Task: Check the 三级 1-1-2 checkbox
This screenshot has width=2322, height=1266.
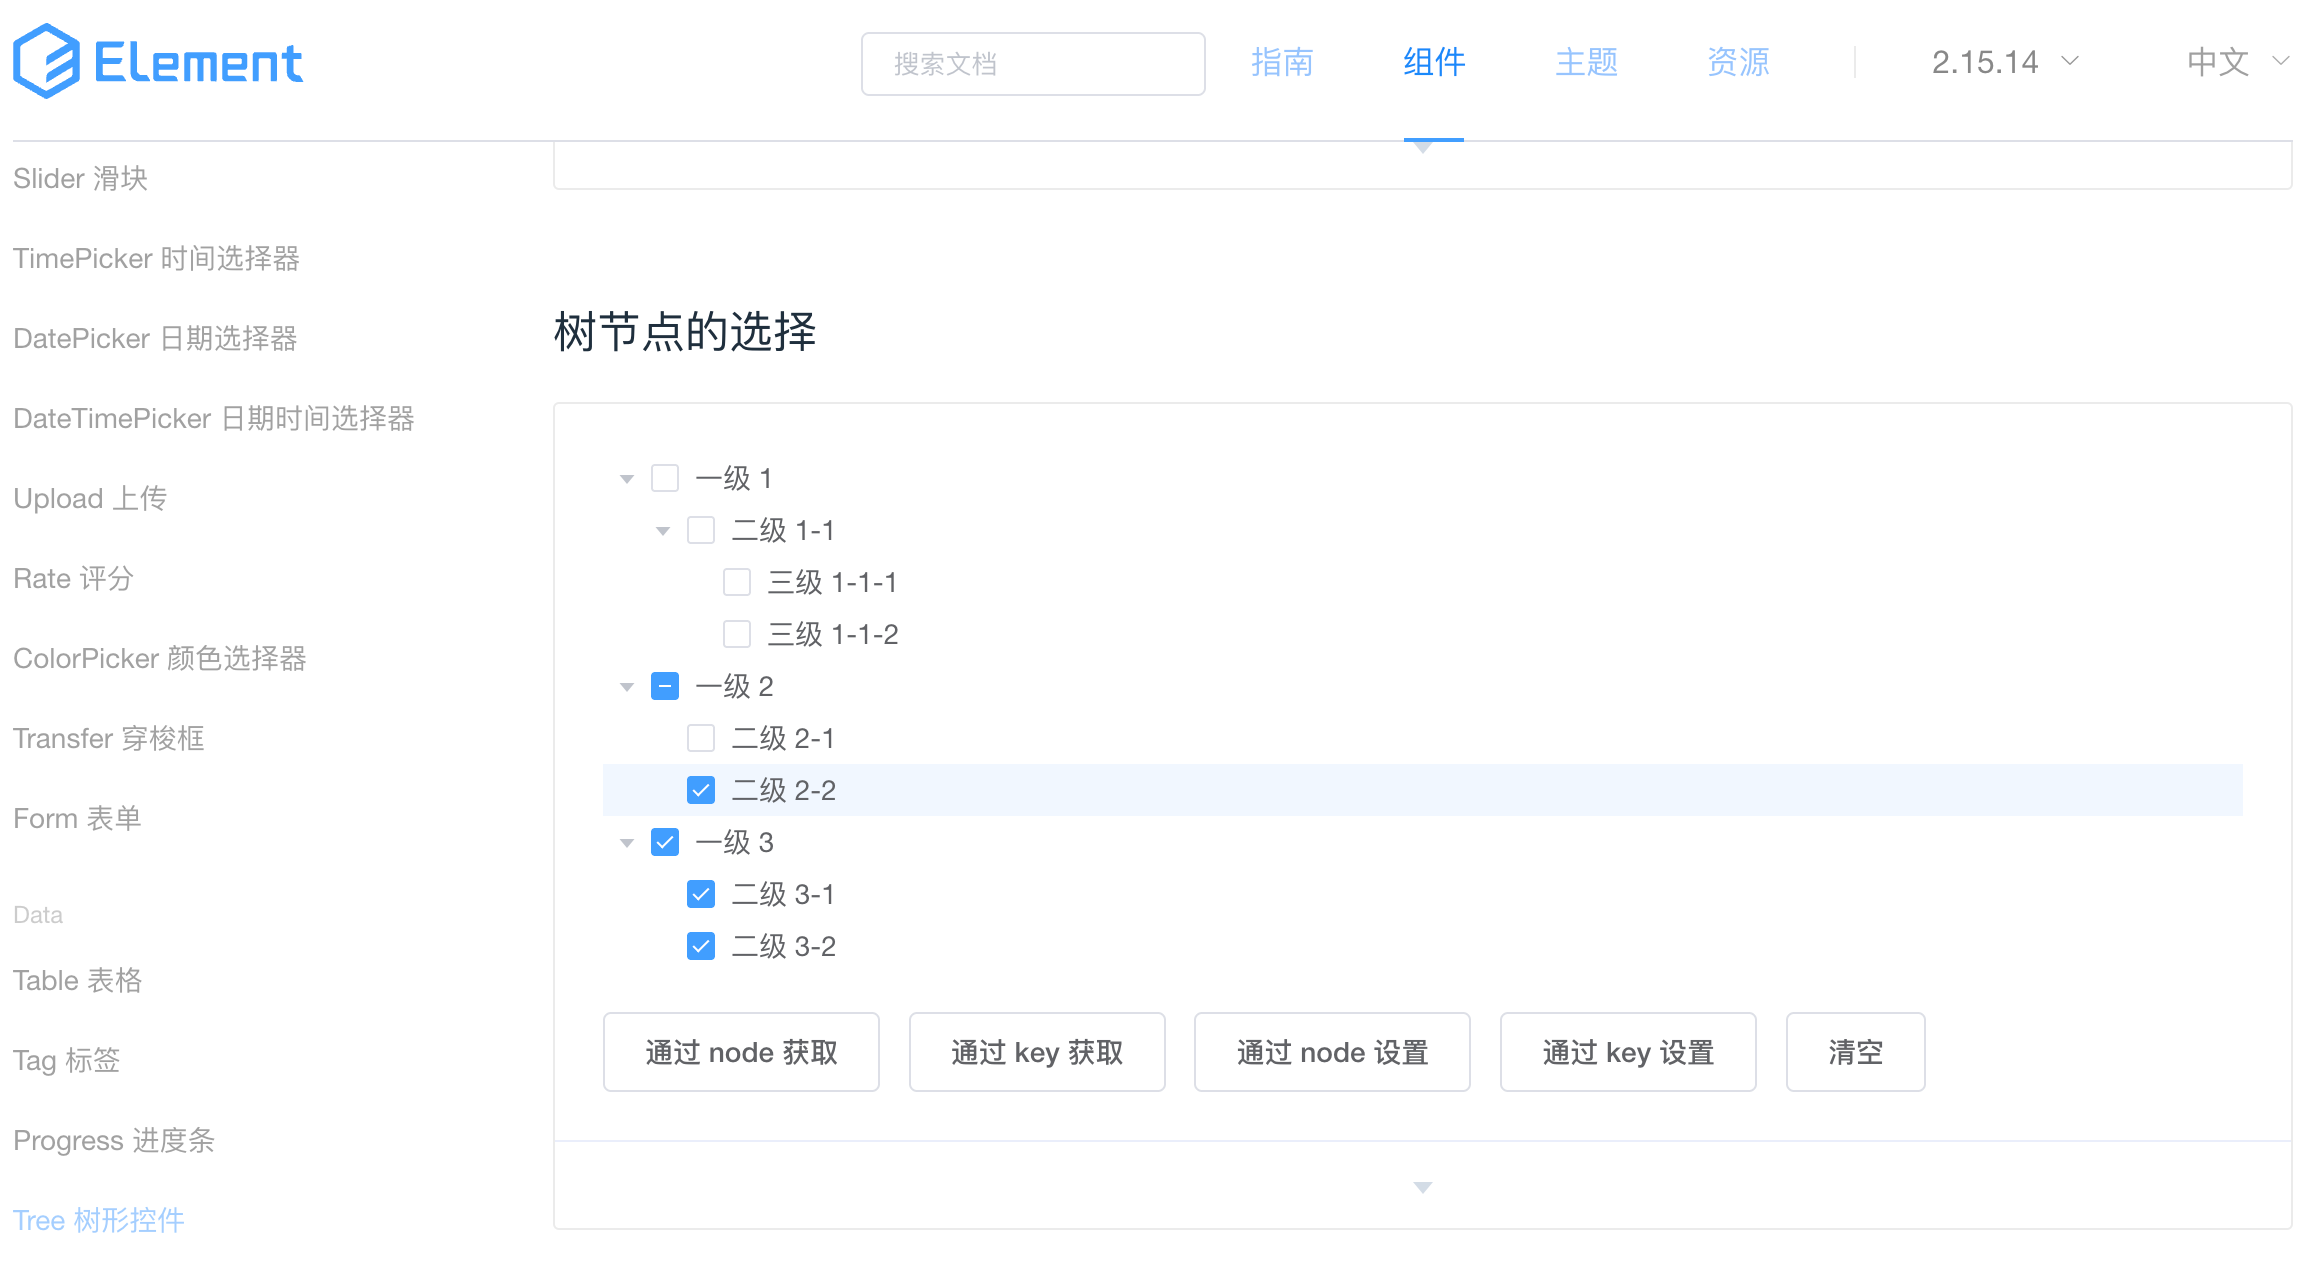Action: 737,634
